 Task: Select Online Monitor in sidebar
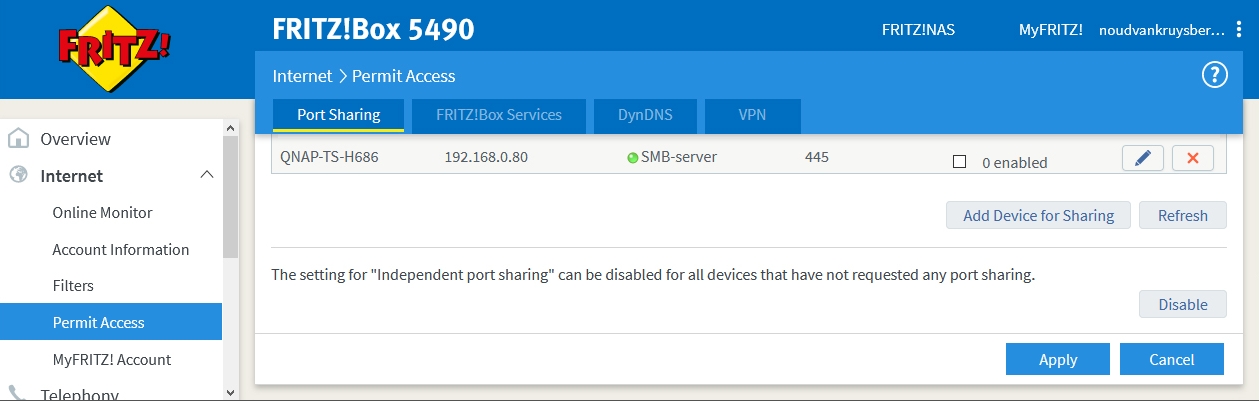[102, 213]
